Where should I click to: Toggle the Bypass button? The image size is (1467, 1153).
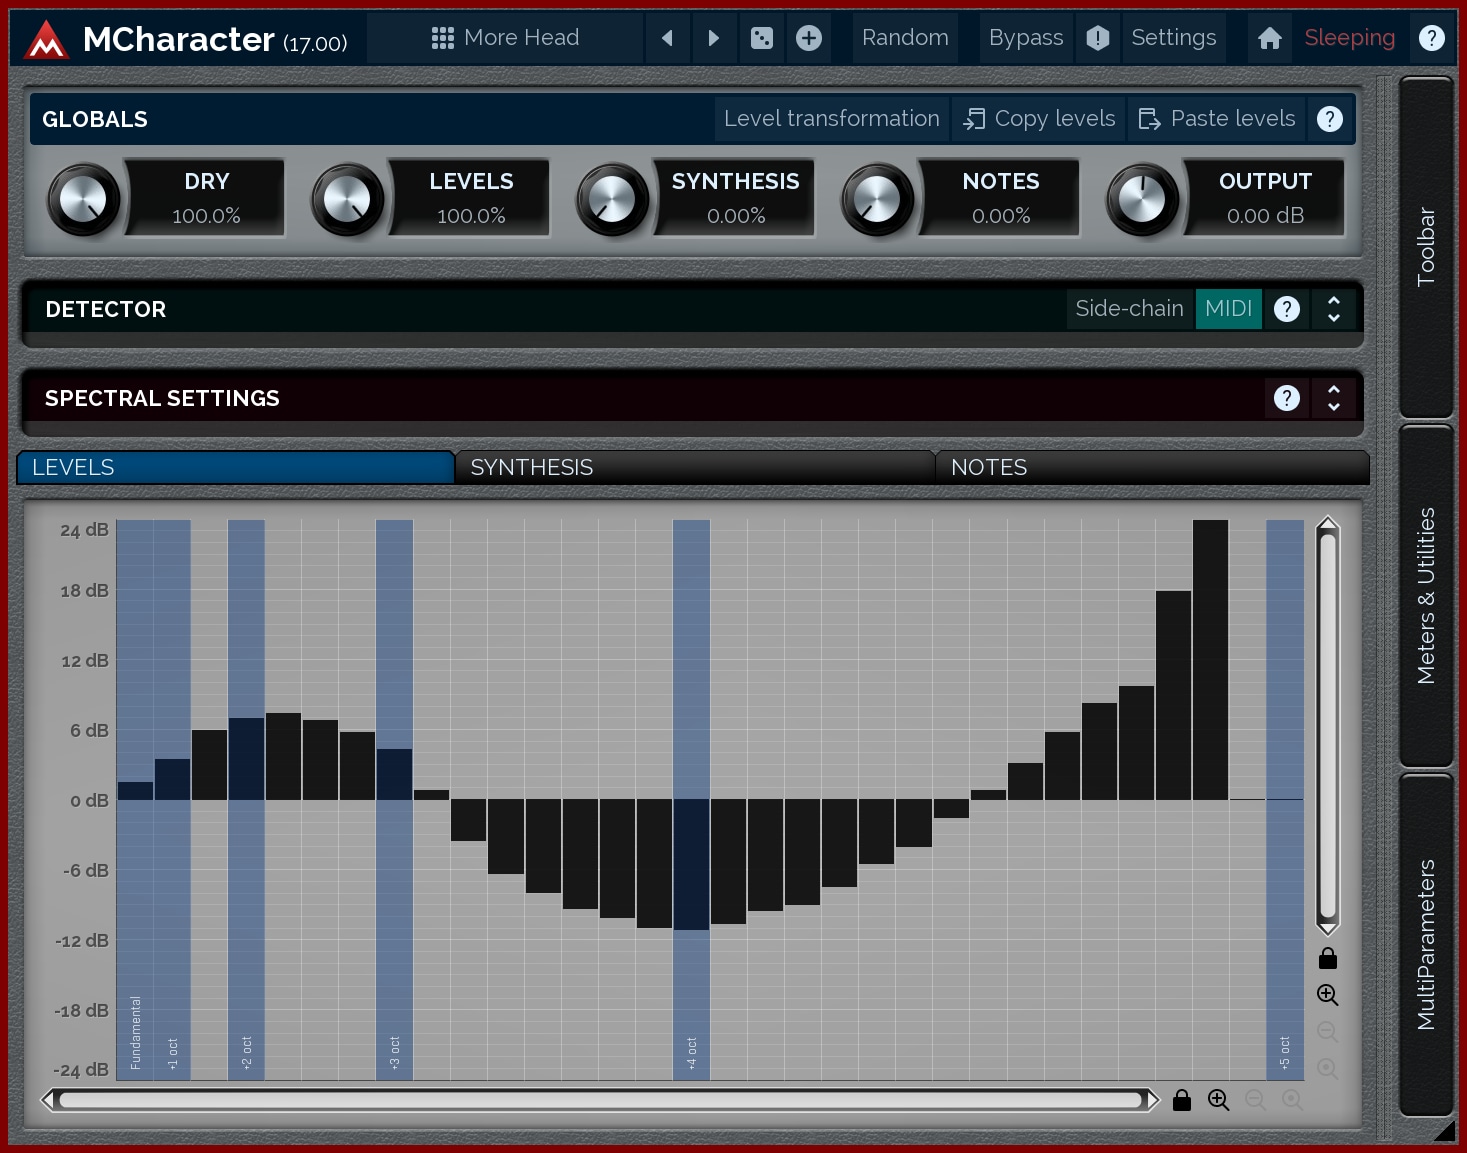click(1025, 38)
